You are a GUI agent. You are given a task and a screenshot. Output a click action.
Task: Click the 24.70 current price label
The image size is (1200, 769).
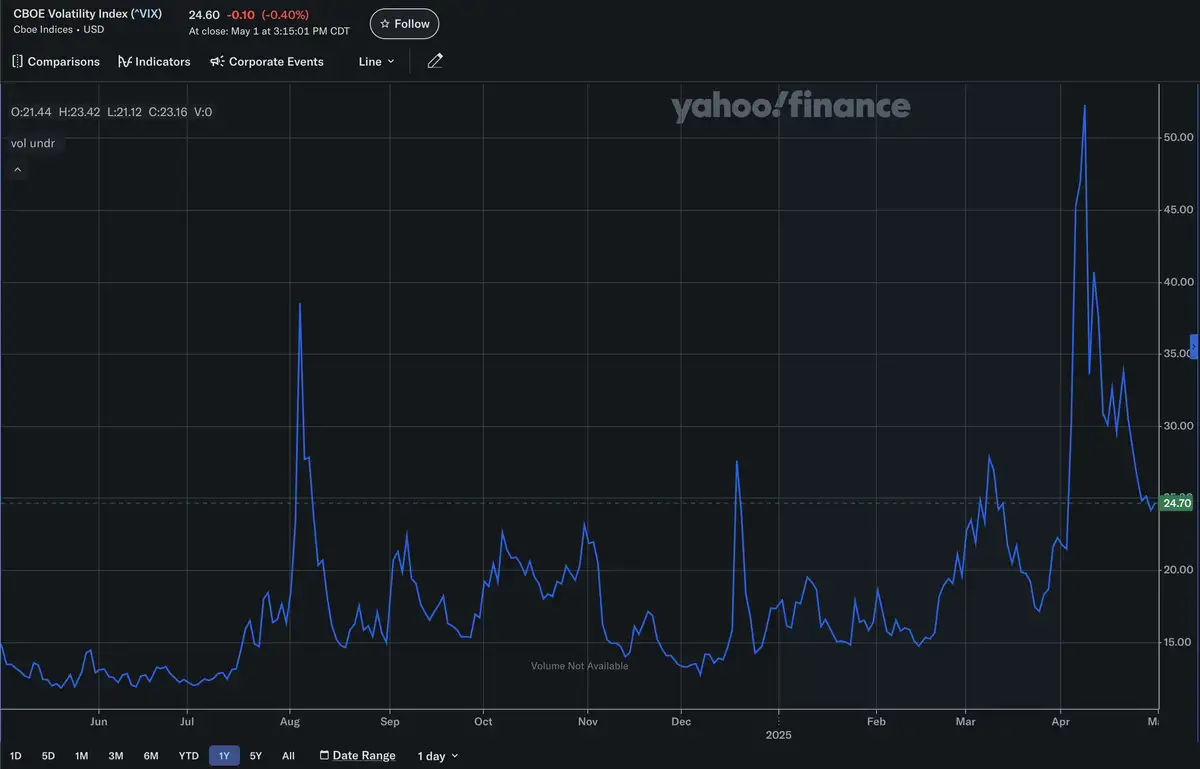point(1178,503)
